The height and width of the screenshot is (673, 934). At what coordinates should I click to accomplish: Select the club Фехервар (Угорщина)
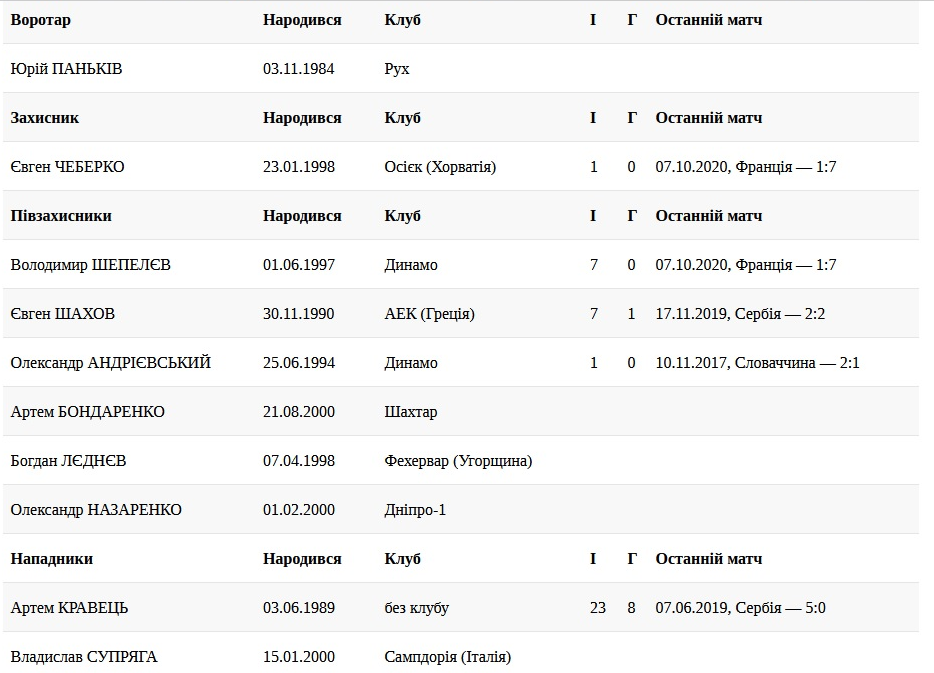pyautogui.click(x=458, y=461)
